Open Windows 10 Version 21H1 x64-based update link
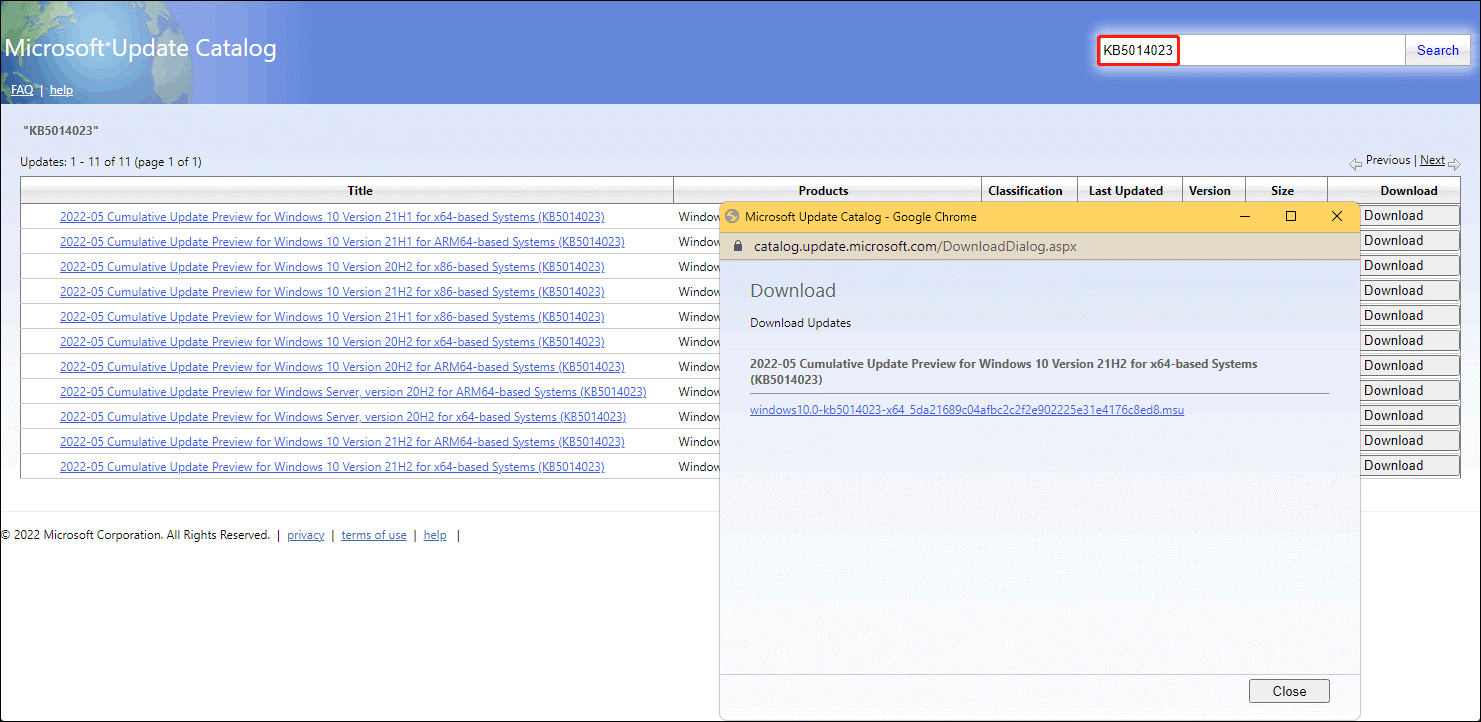Screen dimensions: 1481x722 point(332,217)
